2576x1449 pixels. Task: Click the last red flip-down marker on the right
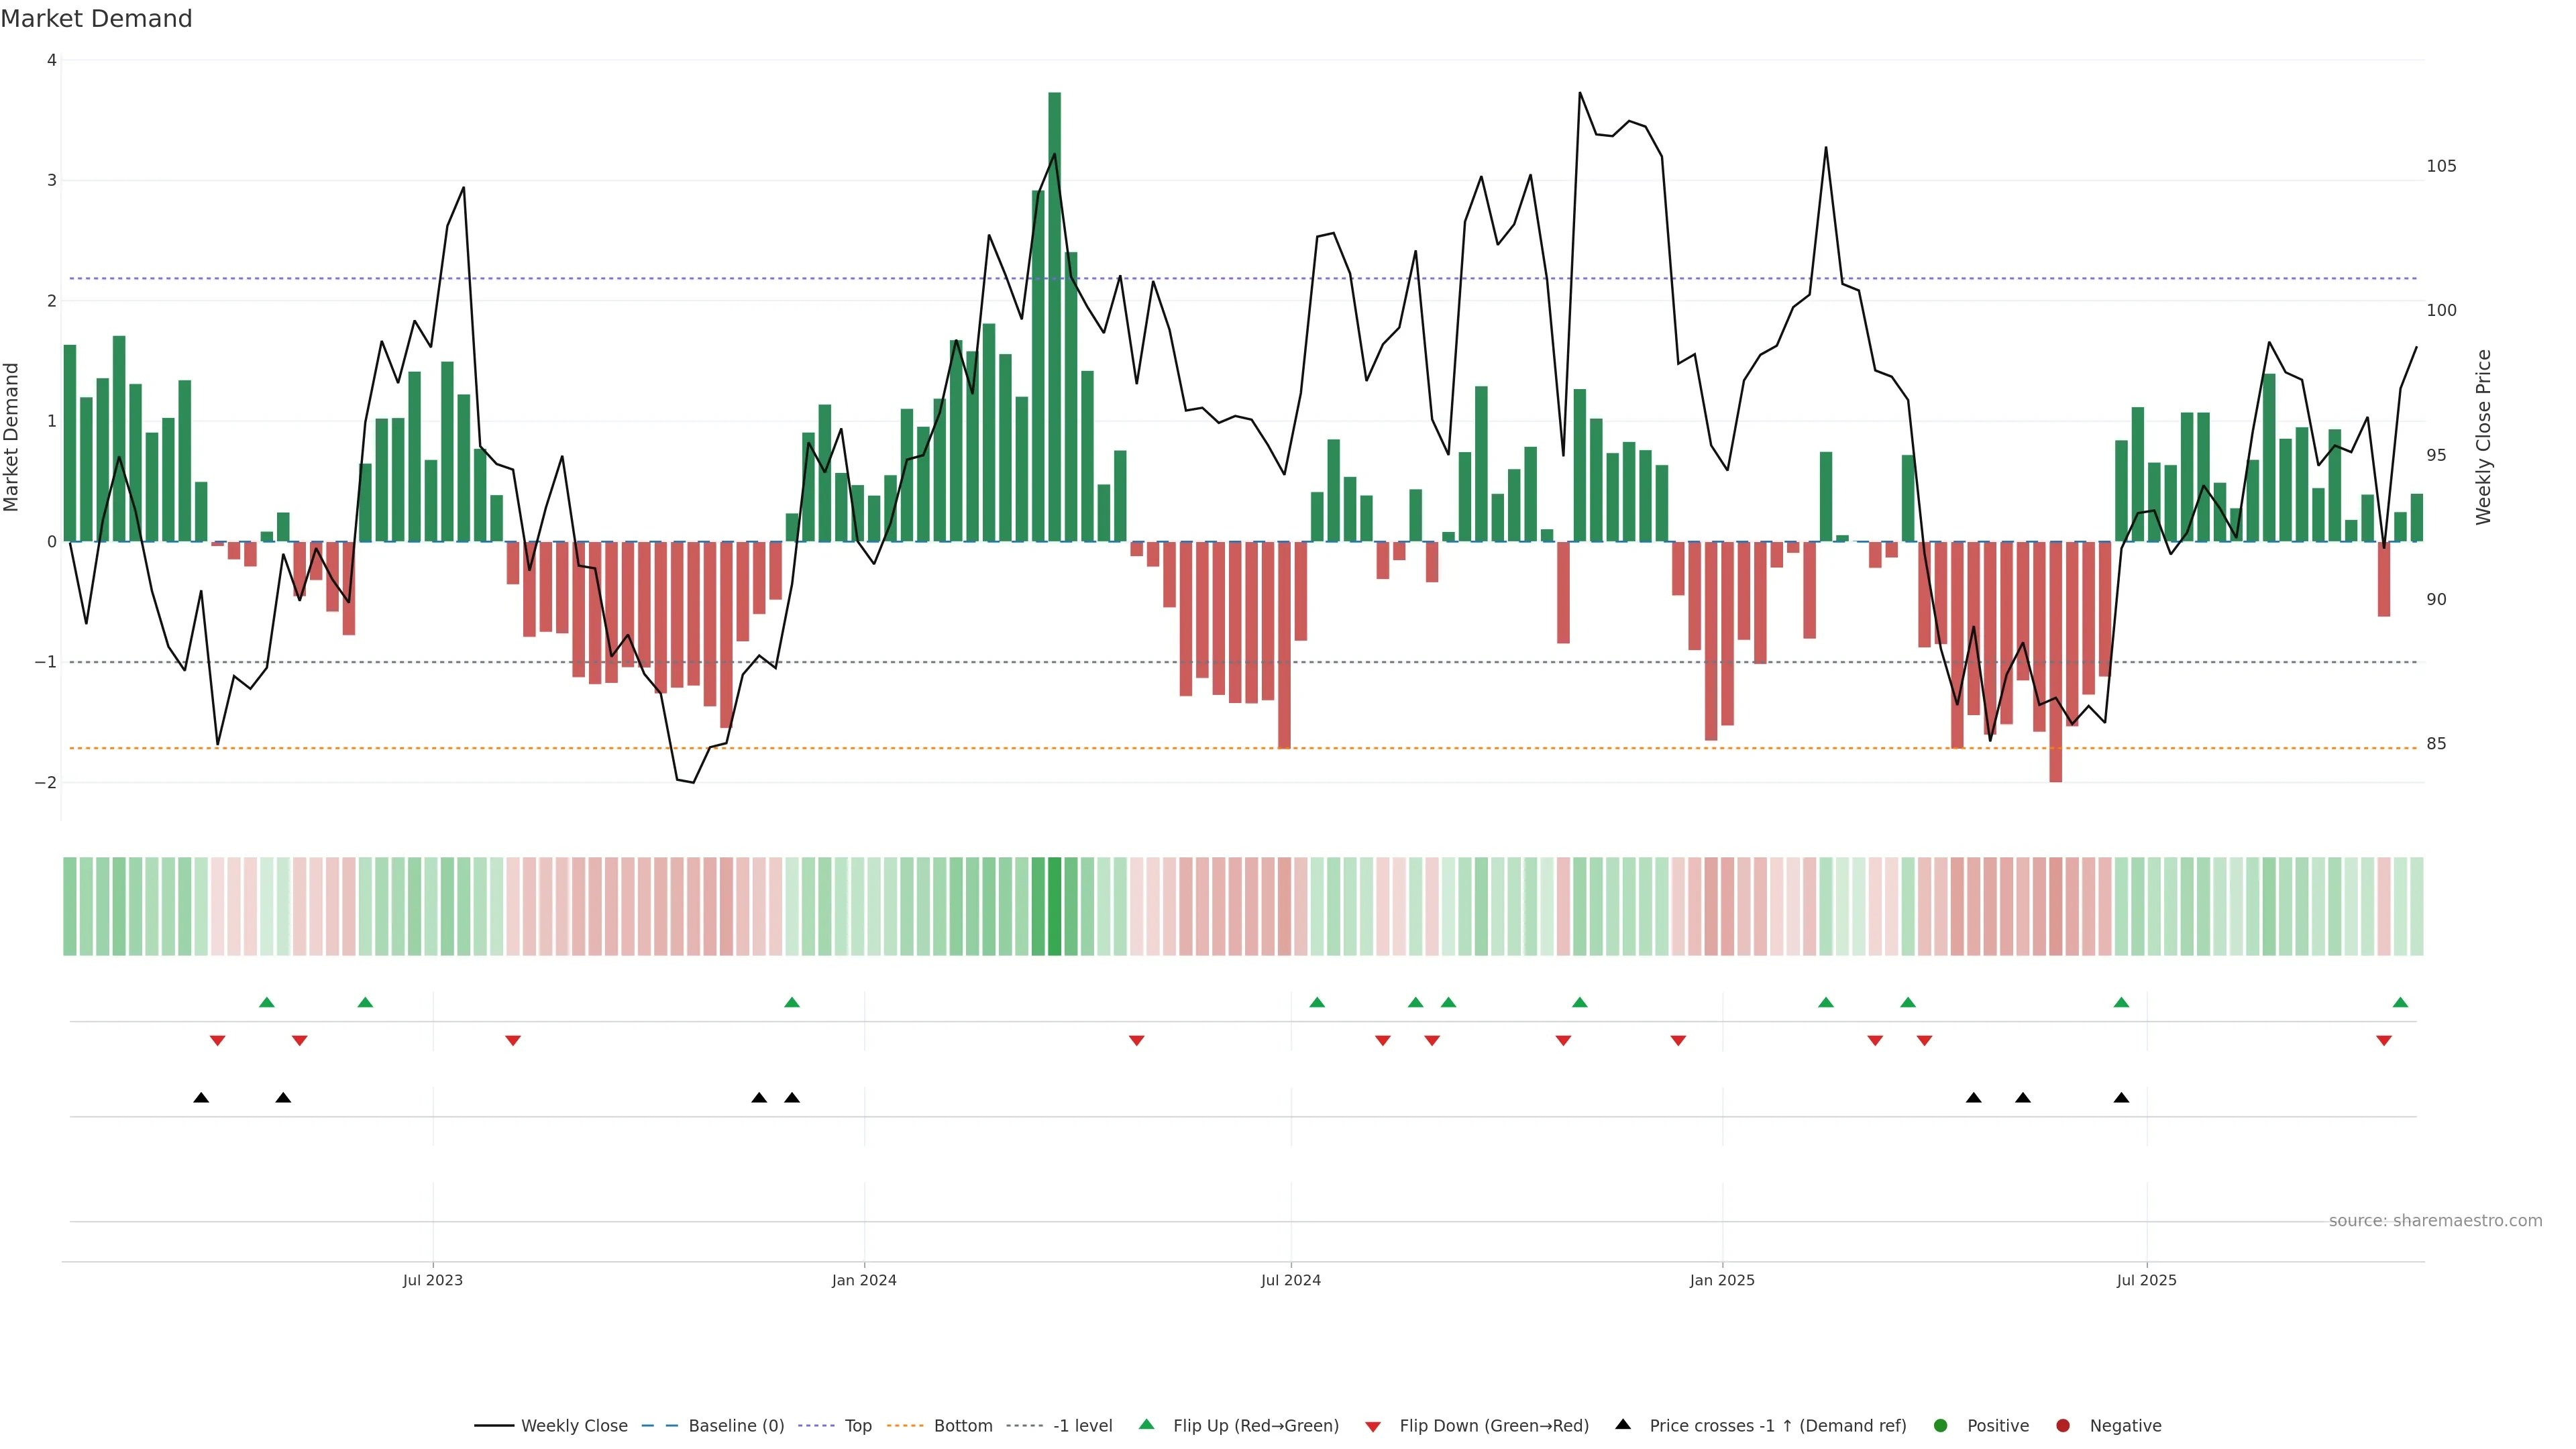[2384, 1041]
